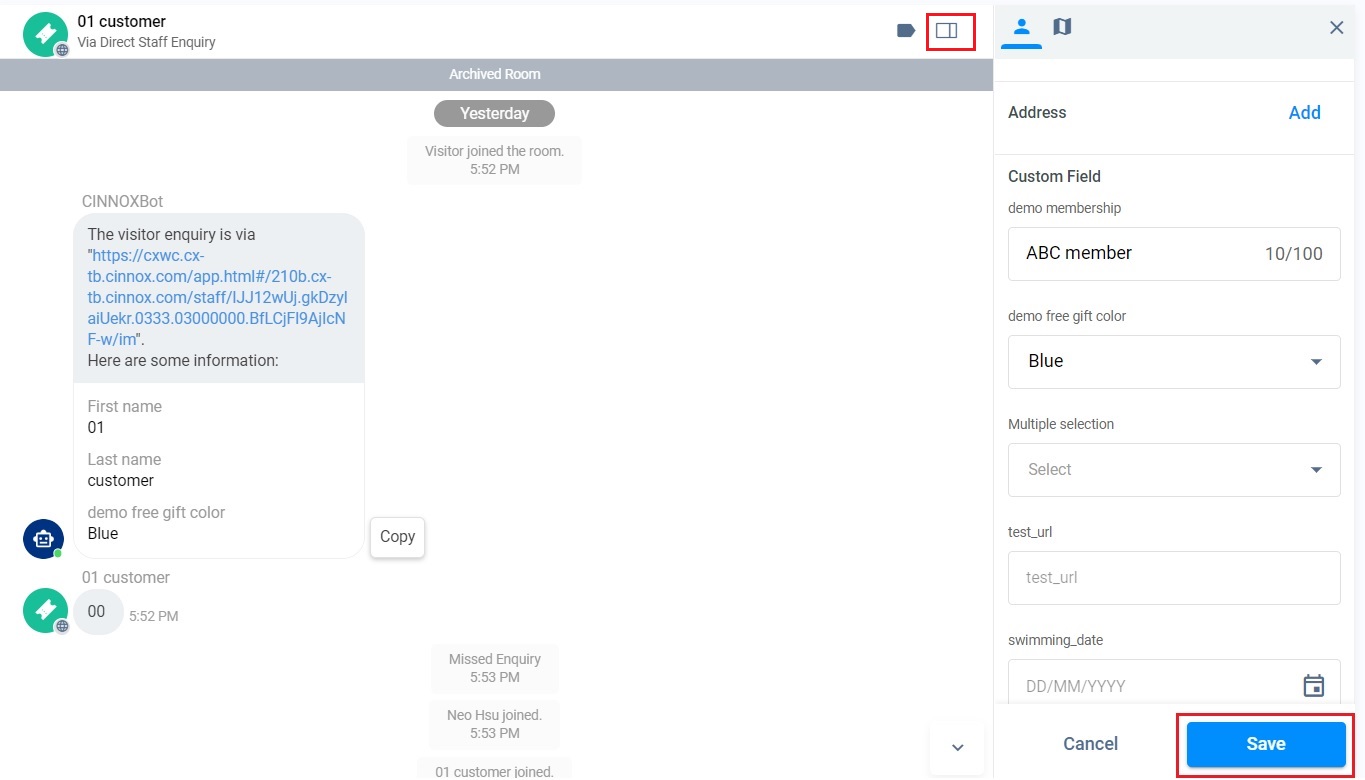Save the contact changes
This screenshot has height=780, width=1365.
coord(1266,744)
